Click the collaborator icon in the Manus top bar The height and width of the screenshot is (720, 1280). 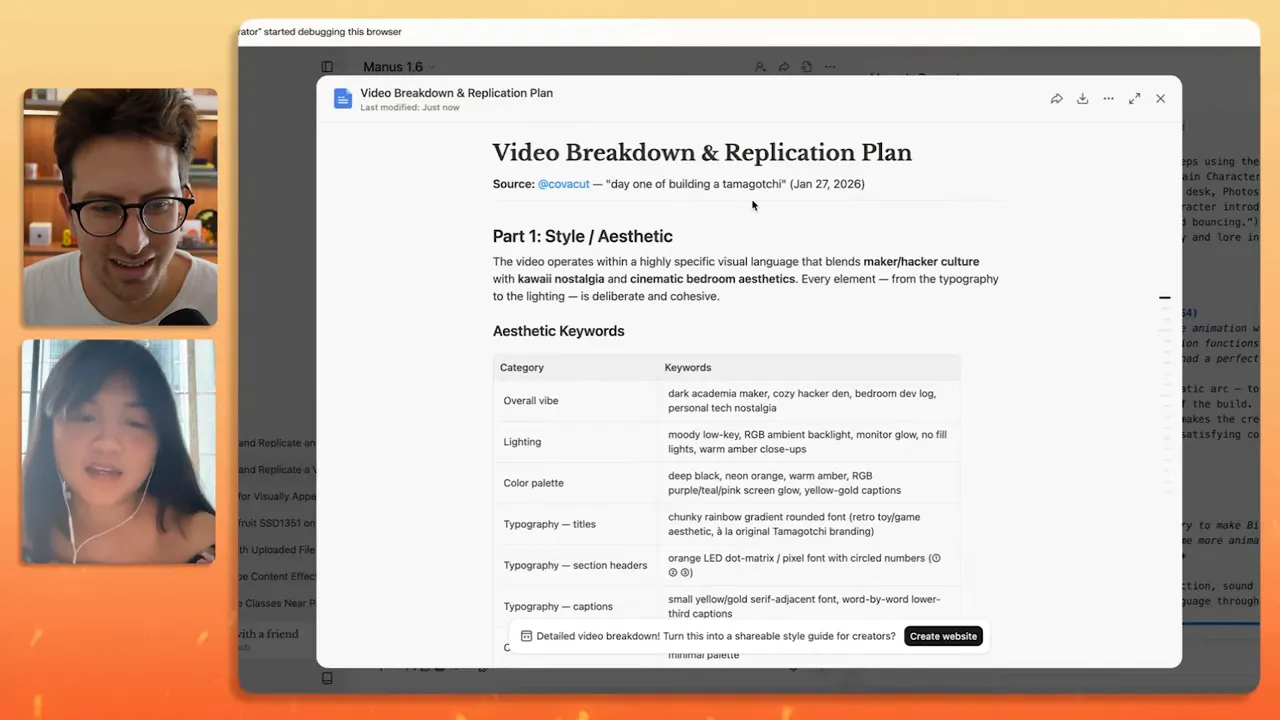coord(760,67)
